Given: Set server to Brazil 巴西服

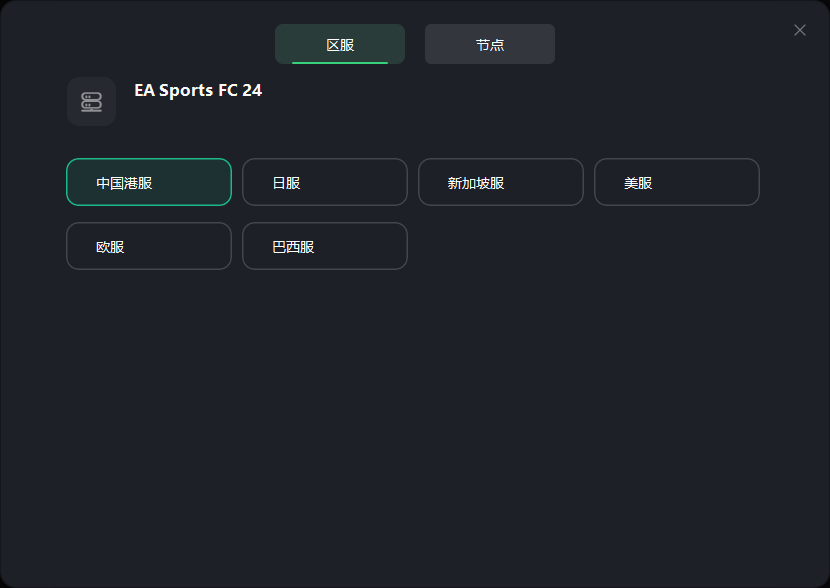Looking at the screenshot, I should pyautogui.click(x=325, y=246).
